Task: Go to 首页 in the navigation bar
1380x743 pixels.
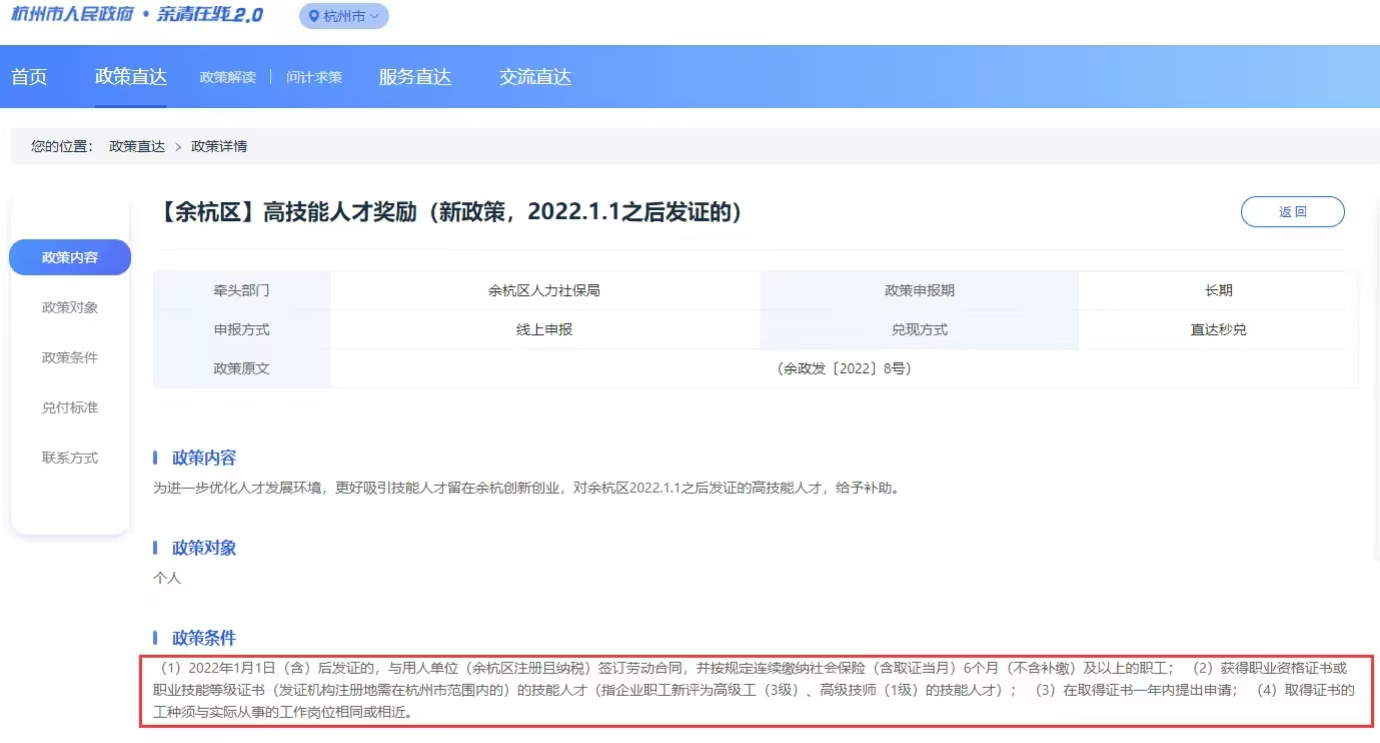Action: click(x=29, y=77)
